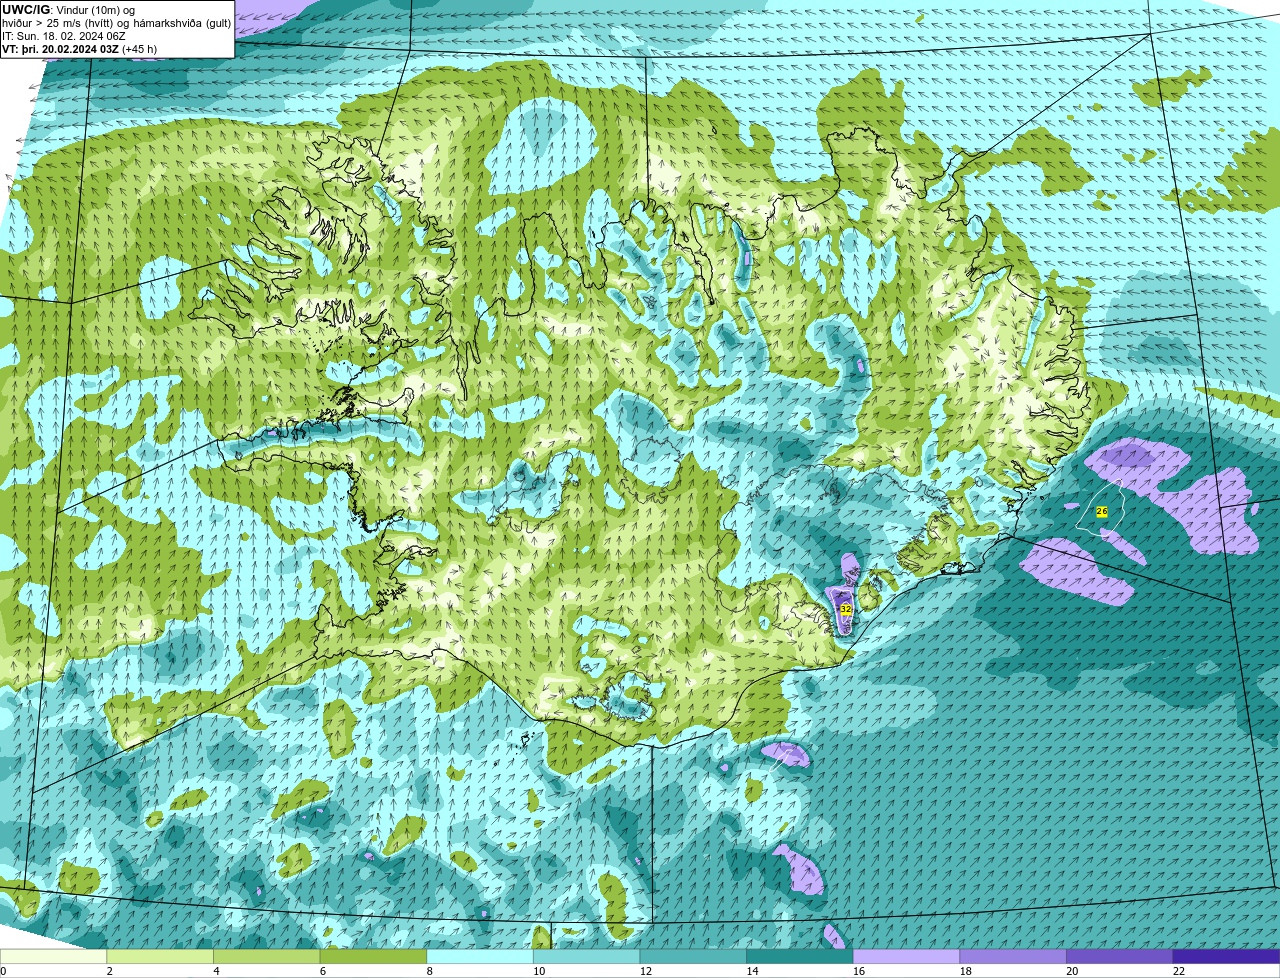Pick the light cyan swatch between 8 and 10
The image size is (1280, 978).
[480, 956]
